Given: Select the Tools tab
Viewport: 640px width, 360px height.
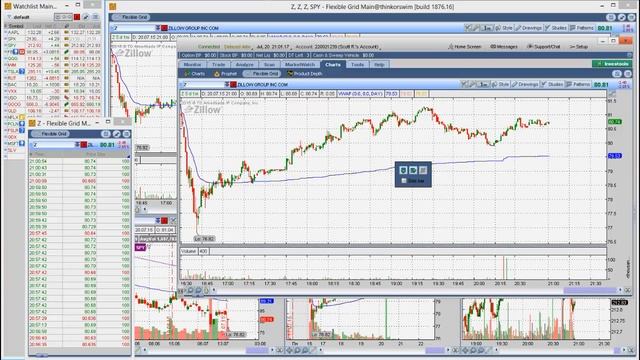Looking at the screenshot, I should click(358, 64).
